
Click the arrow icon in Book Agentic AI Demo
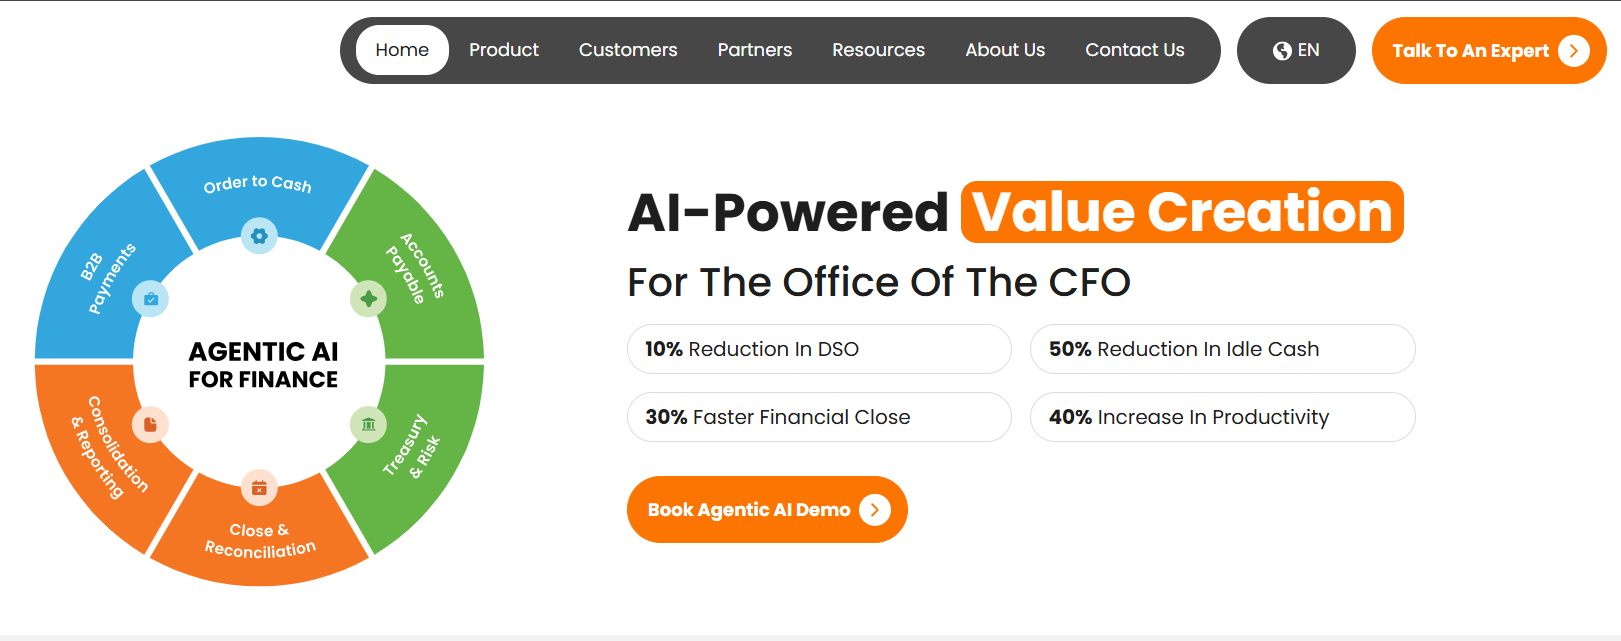pyautogui.click(x=874, y=510)
